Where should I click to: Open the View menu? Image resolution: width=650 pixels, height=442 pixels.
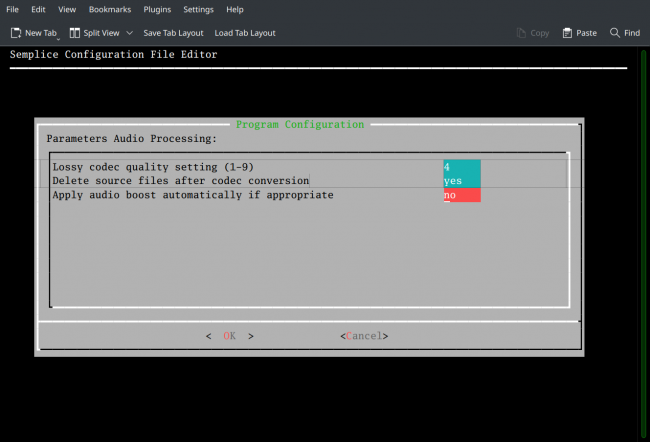pos(67,9)
